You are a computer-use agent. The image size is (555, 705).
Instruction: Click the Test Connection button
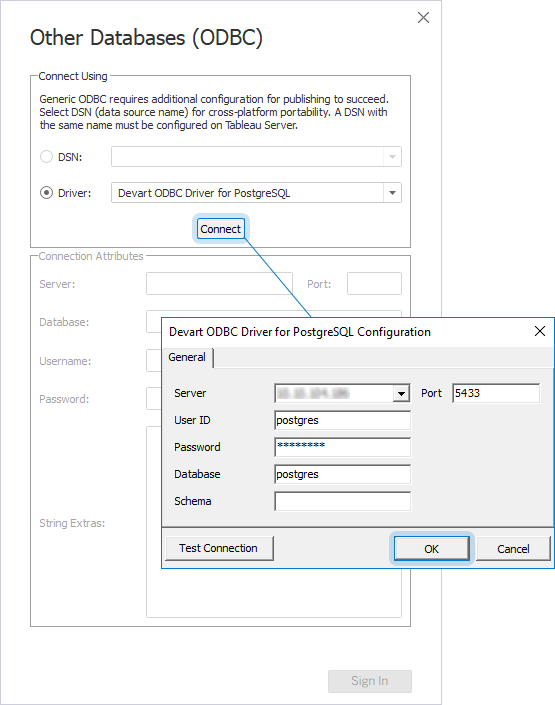coord(219,548)
